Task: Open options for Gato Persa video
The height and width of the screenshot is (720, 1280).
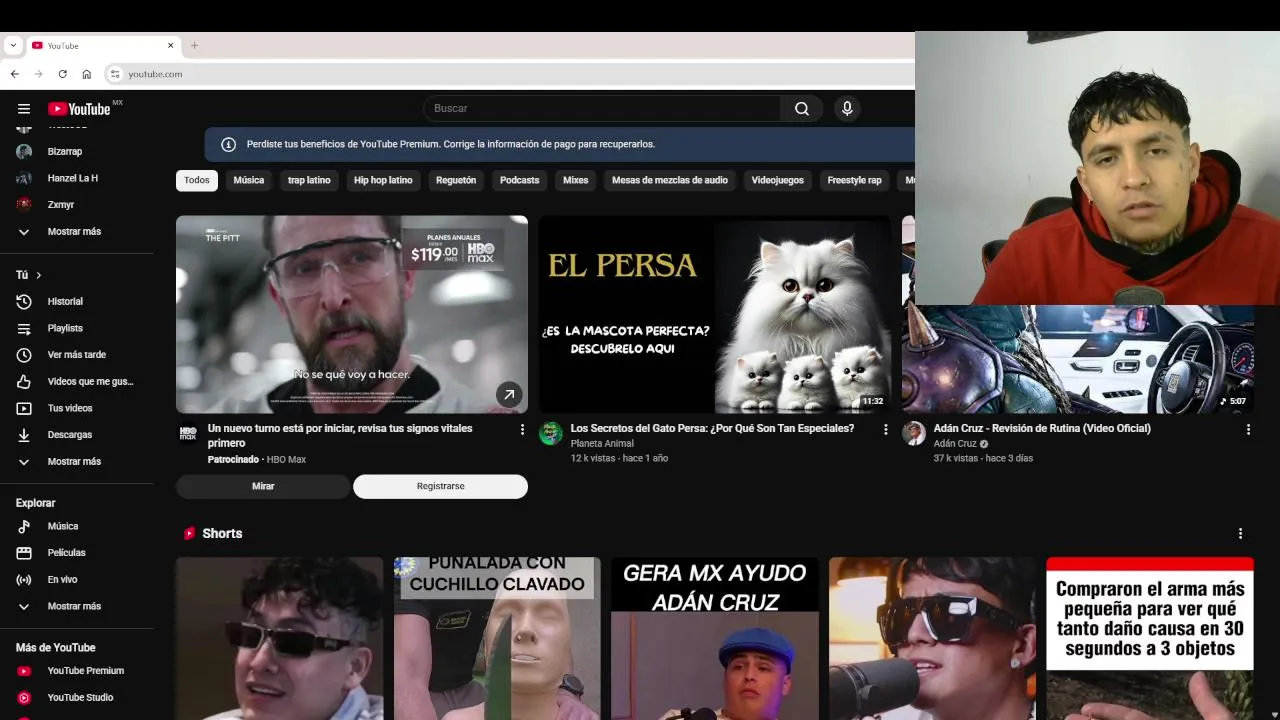Action: coord(885,429)
